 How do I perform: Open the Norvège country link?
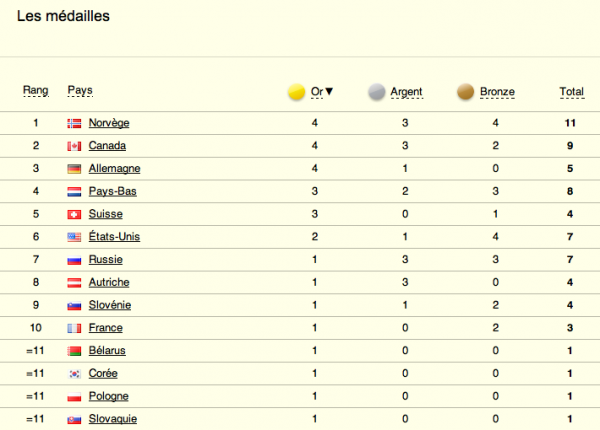(109, 123)
